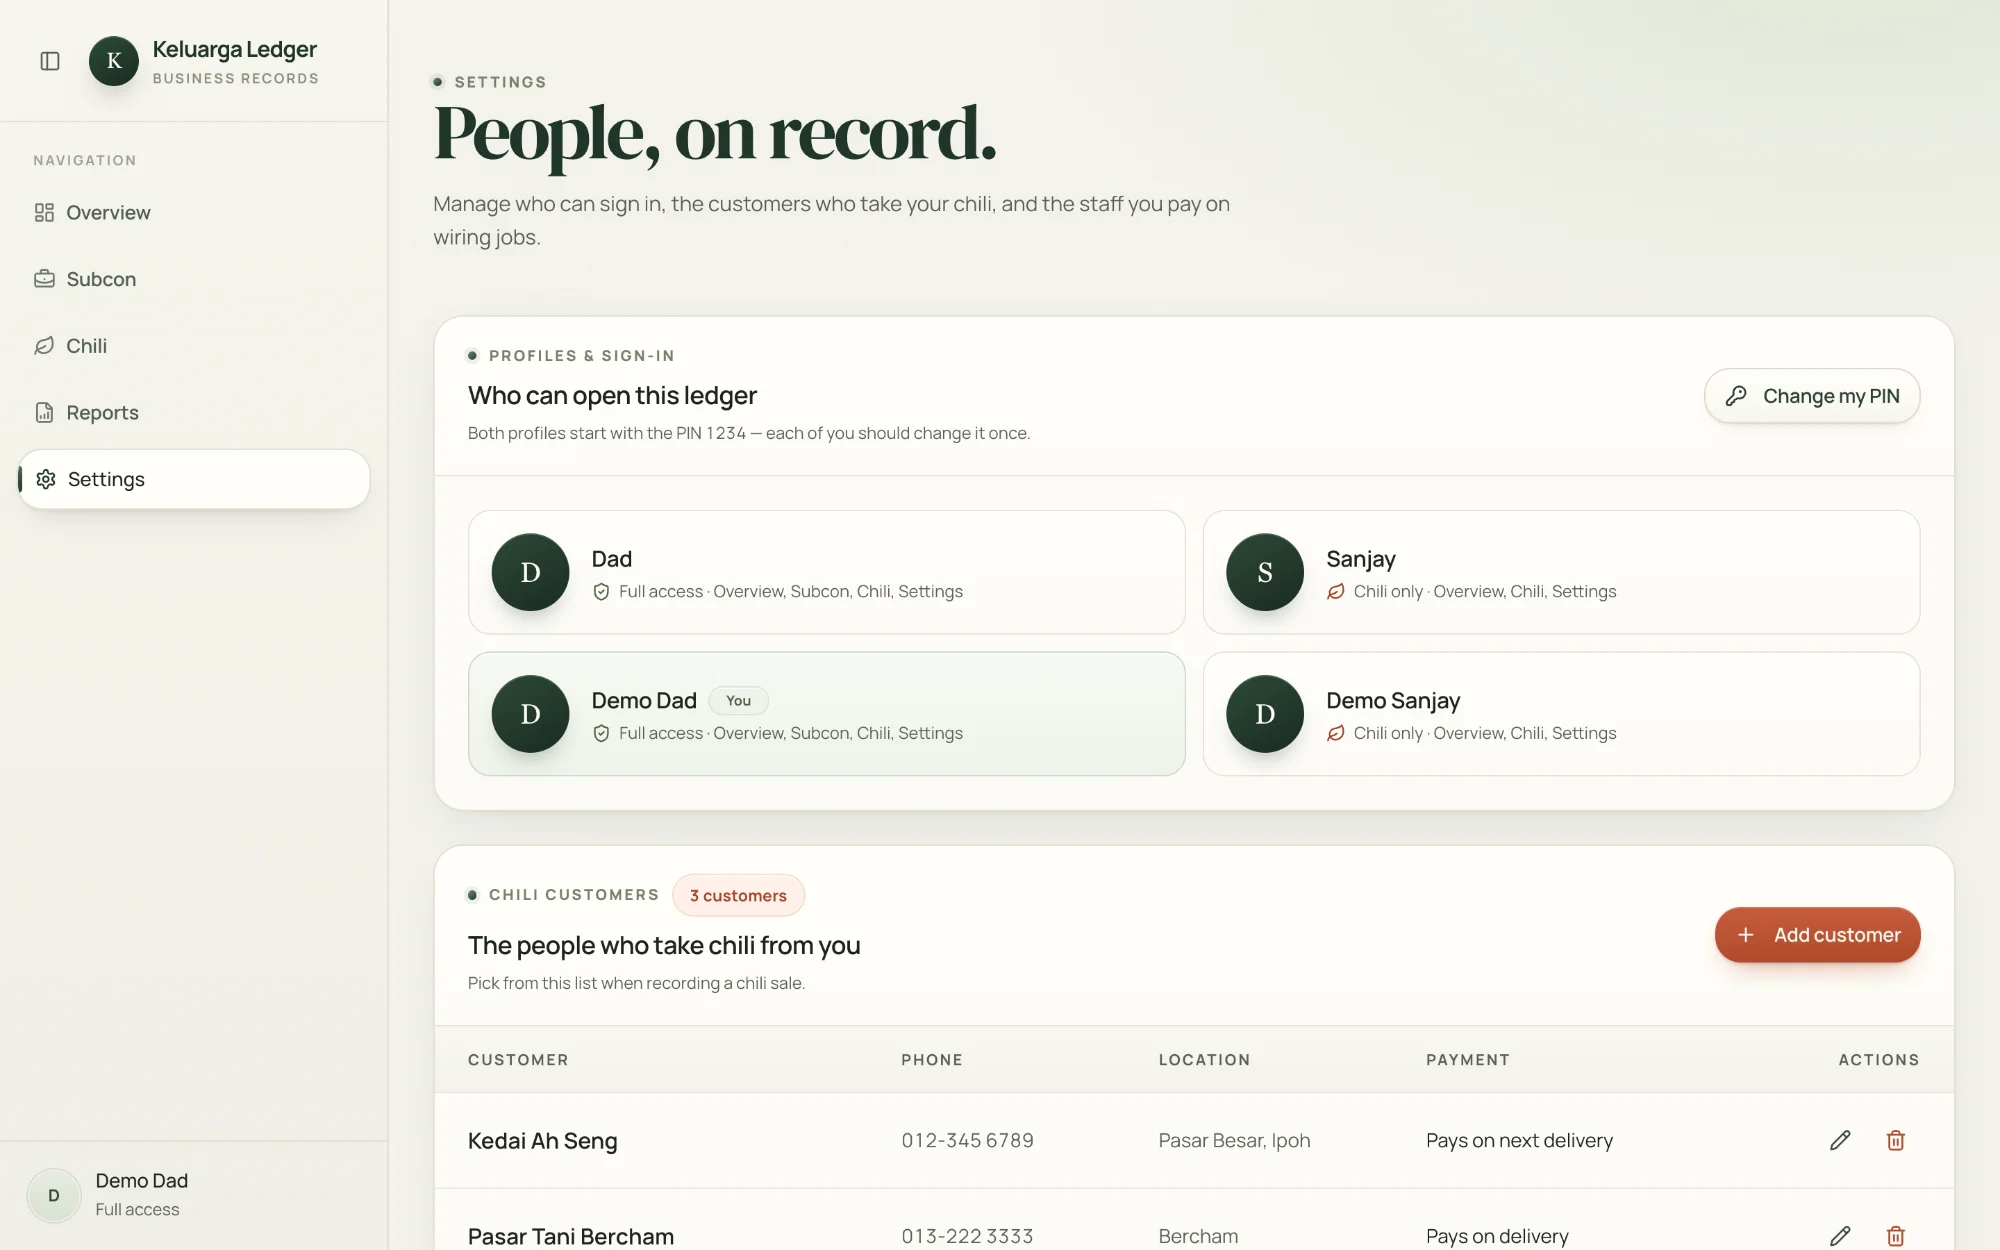Open the Chili section

(x=194, y=346)
